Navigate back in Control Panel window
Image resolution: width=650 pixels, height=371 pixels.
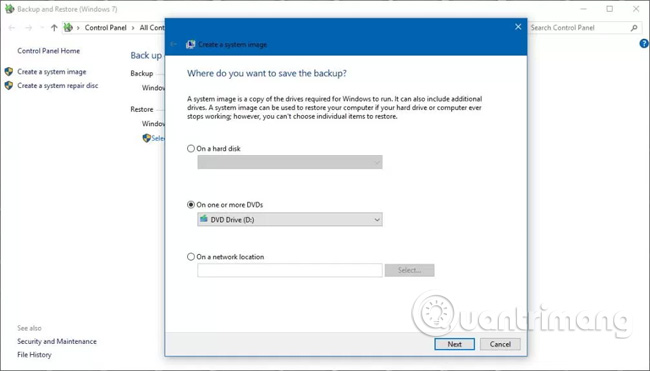[12, 28]
